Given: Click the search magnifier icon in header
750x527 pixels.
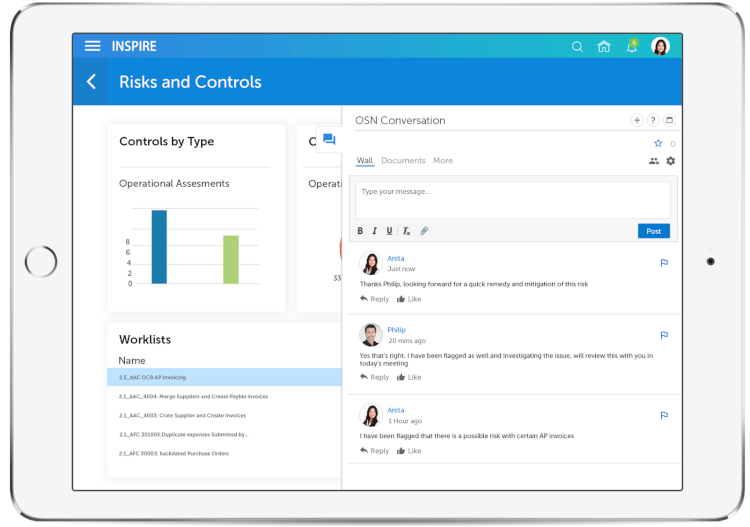Looking at the screenshot, I should 577,46.
